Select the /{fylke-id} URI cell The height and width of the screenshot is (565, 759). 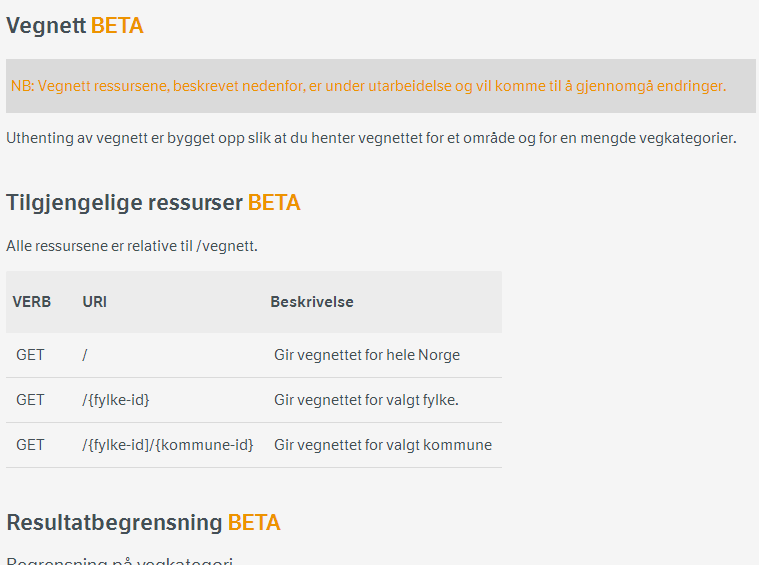116,400
